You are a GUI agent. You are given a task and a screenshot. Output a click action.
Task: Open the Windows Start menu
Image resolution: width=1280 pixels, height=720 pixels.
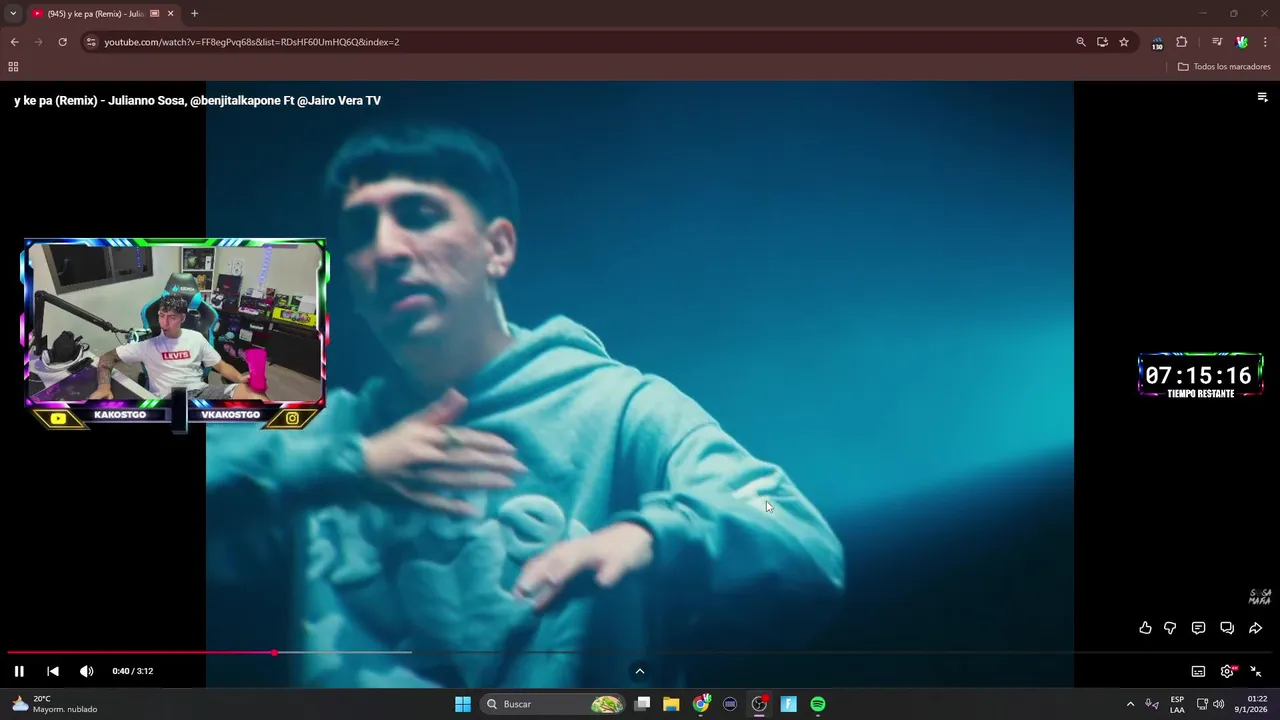[x=463, y=704]
